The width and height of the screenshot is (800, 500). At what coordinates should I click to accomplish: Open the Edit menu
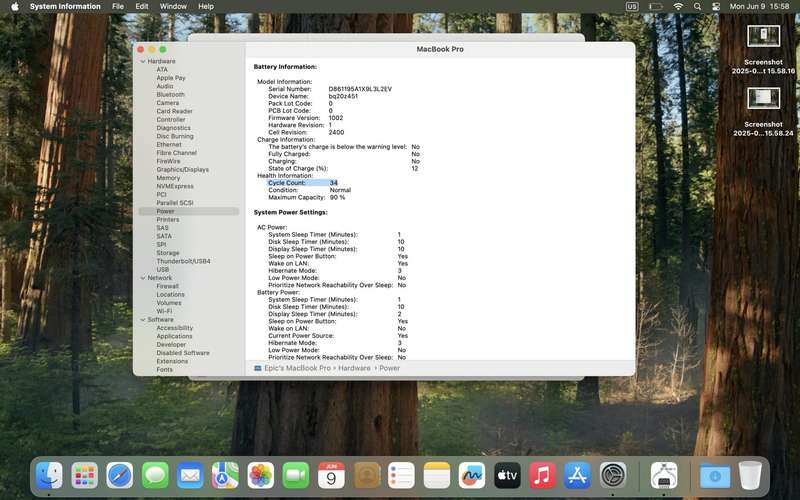click(x=142, y=7)
